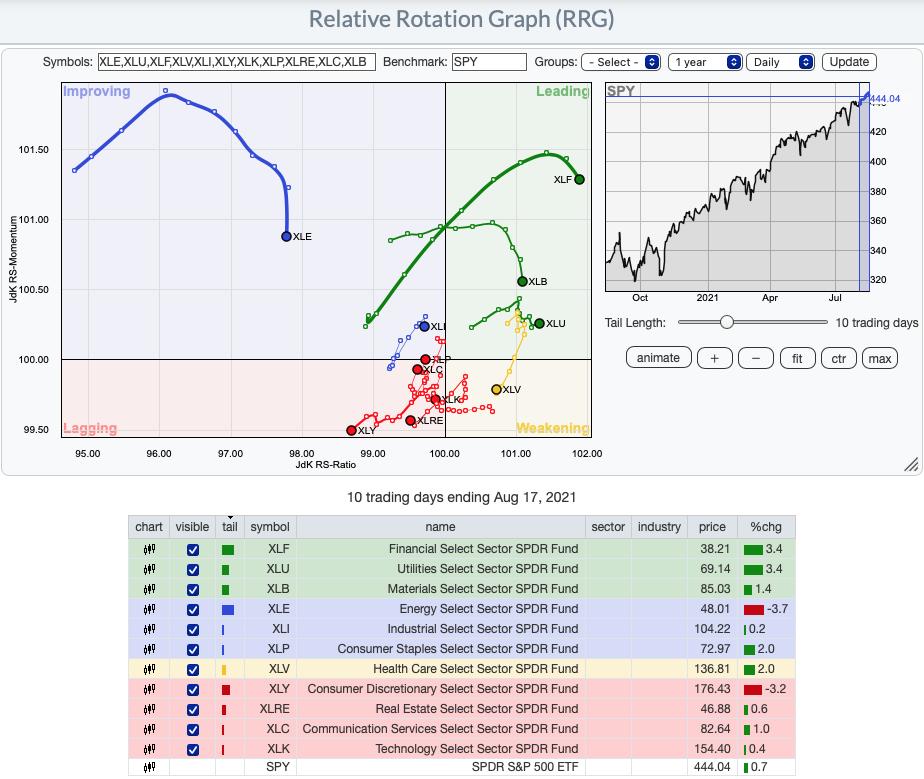Untick the XLE visible checkbox

coord(193,610)
